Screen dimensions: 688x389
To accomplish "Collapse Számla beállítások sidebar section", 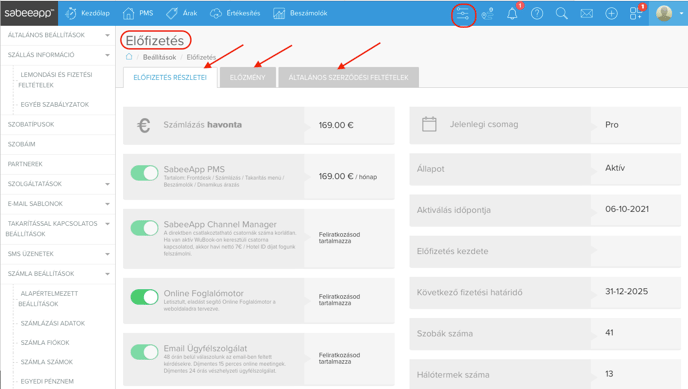I will coord(108,274).
